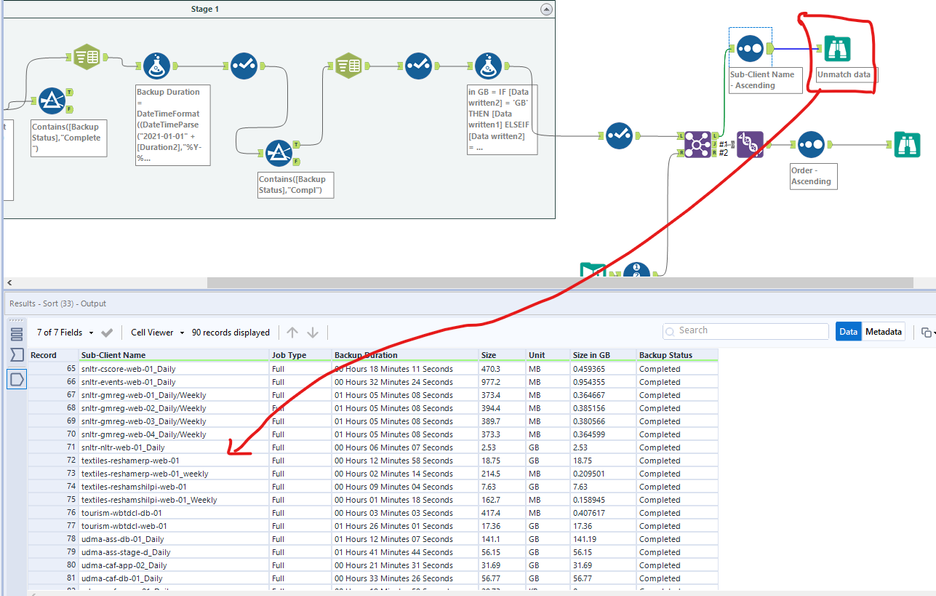Click '90 records displayed' text
This screenshot has height=596, width=936.
coord(230,333)
